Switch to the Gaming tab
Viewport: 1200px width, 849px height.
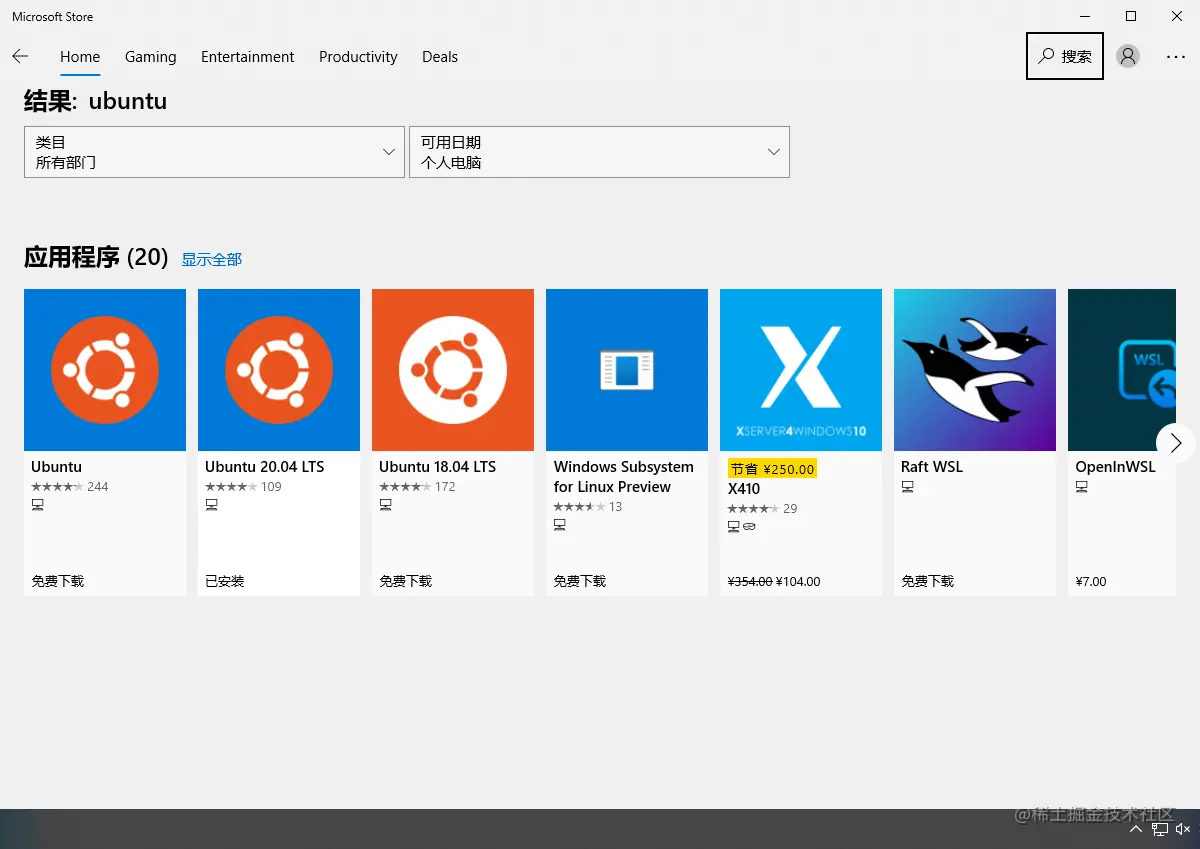coord(151,57)
